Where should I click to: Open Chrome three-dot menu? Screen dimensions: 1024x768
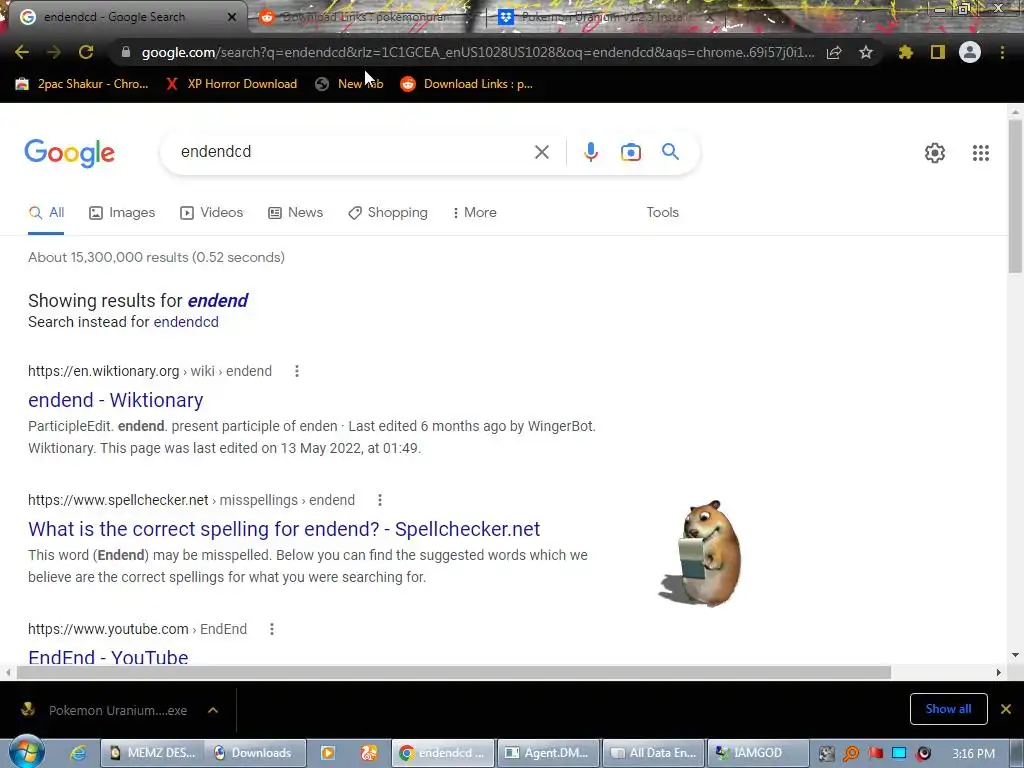tap(1002, 52)
